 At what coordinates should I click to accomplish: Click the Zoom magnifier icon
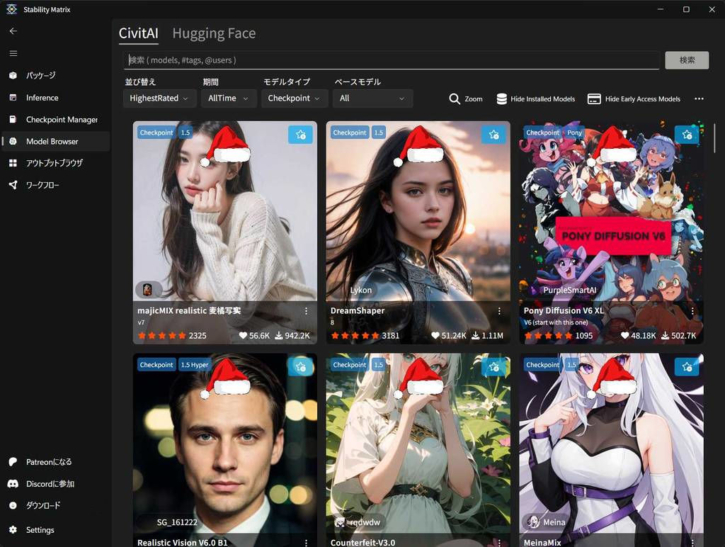(x=455, y=99)
